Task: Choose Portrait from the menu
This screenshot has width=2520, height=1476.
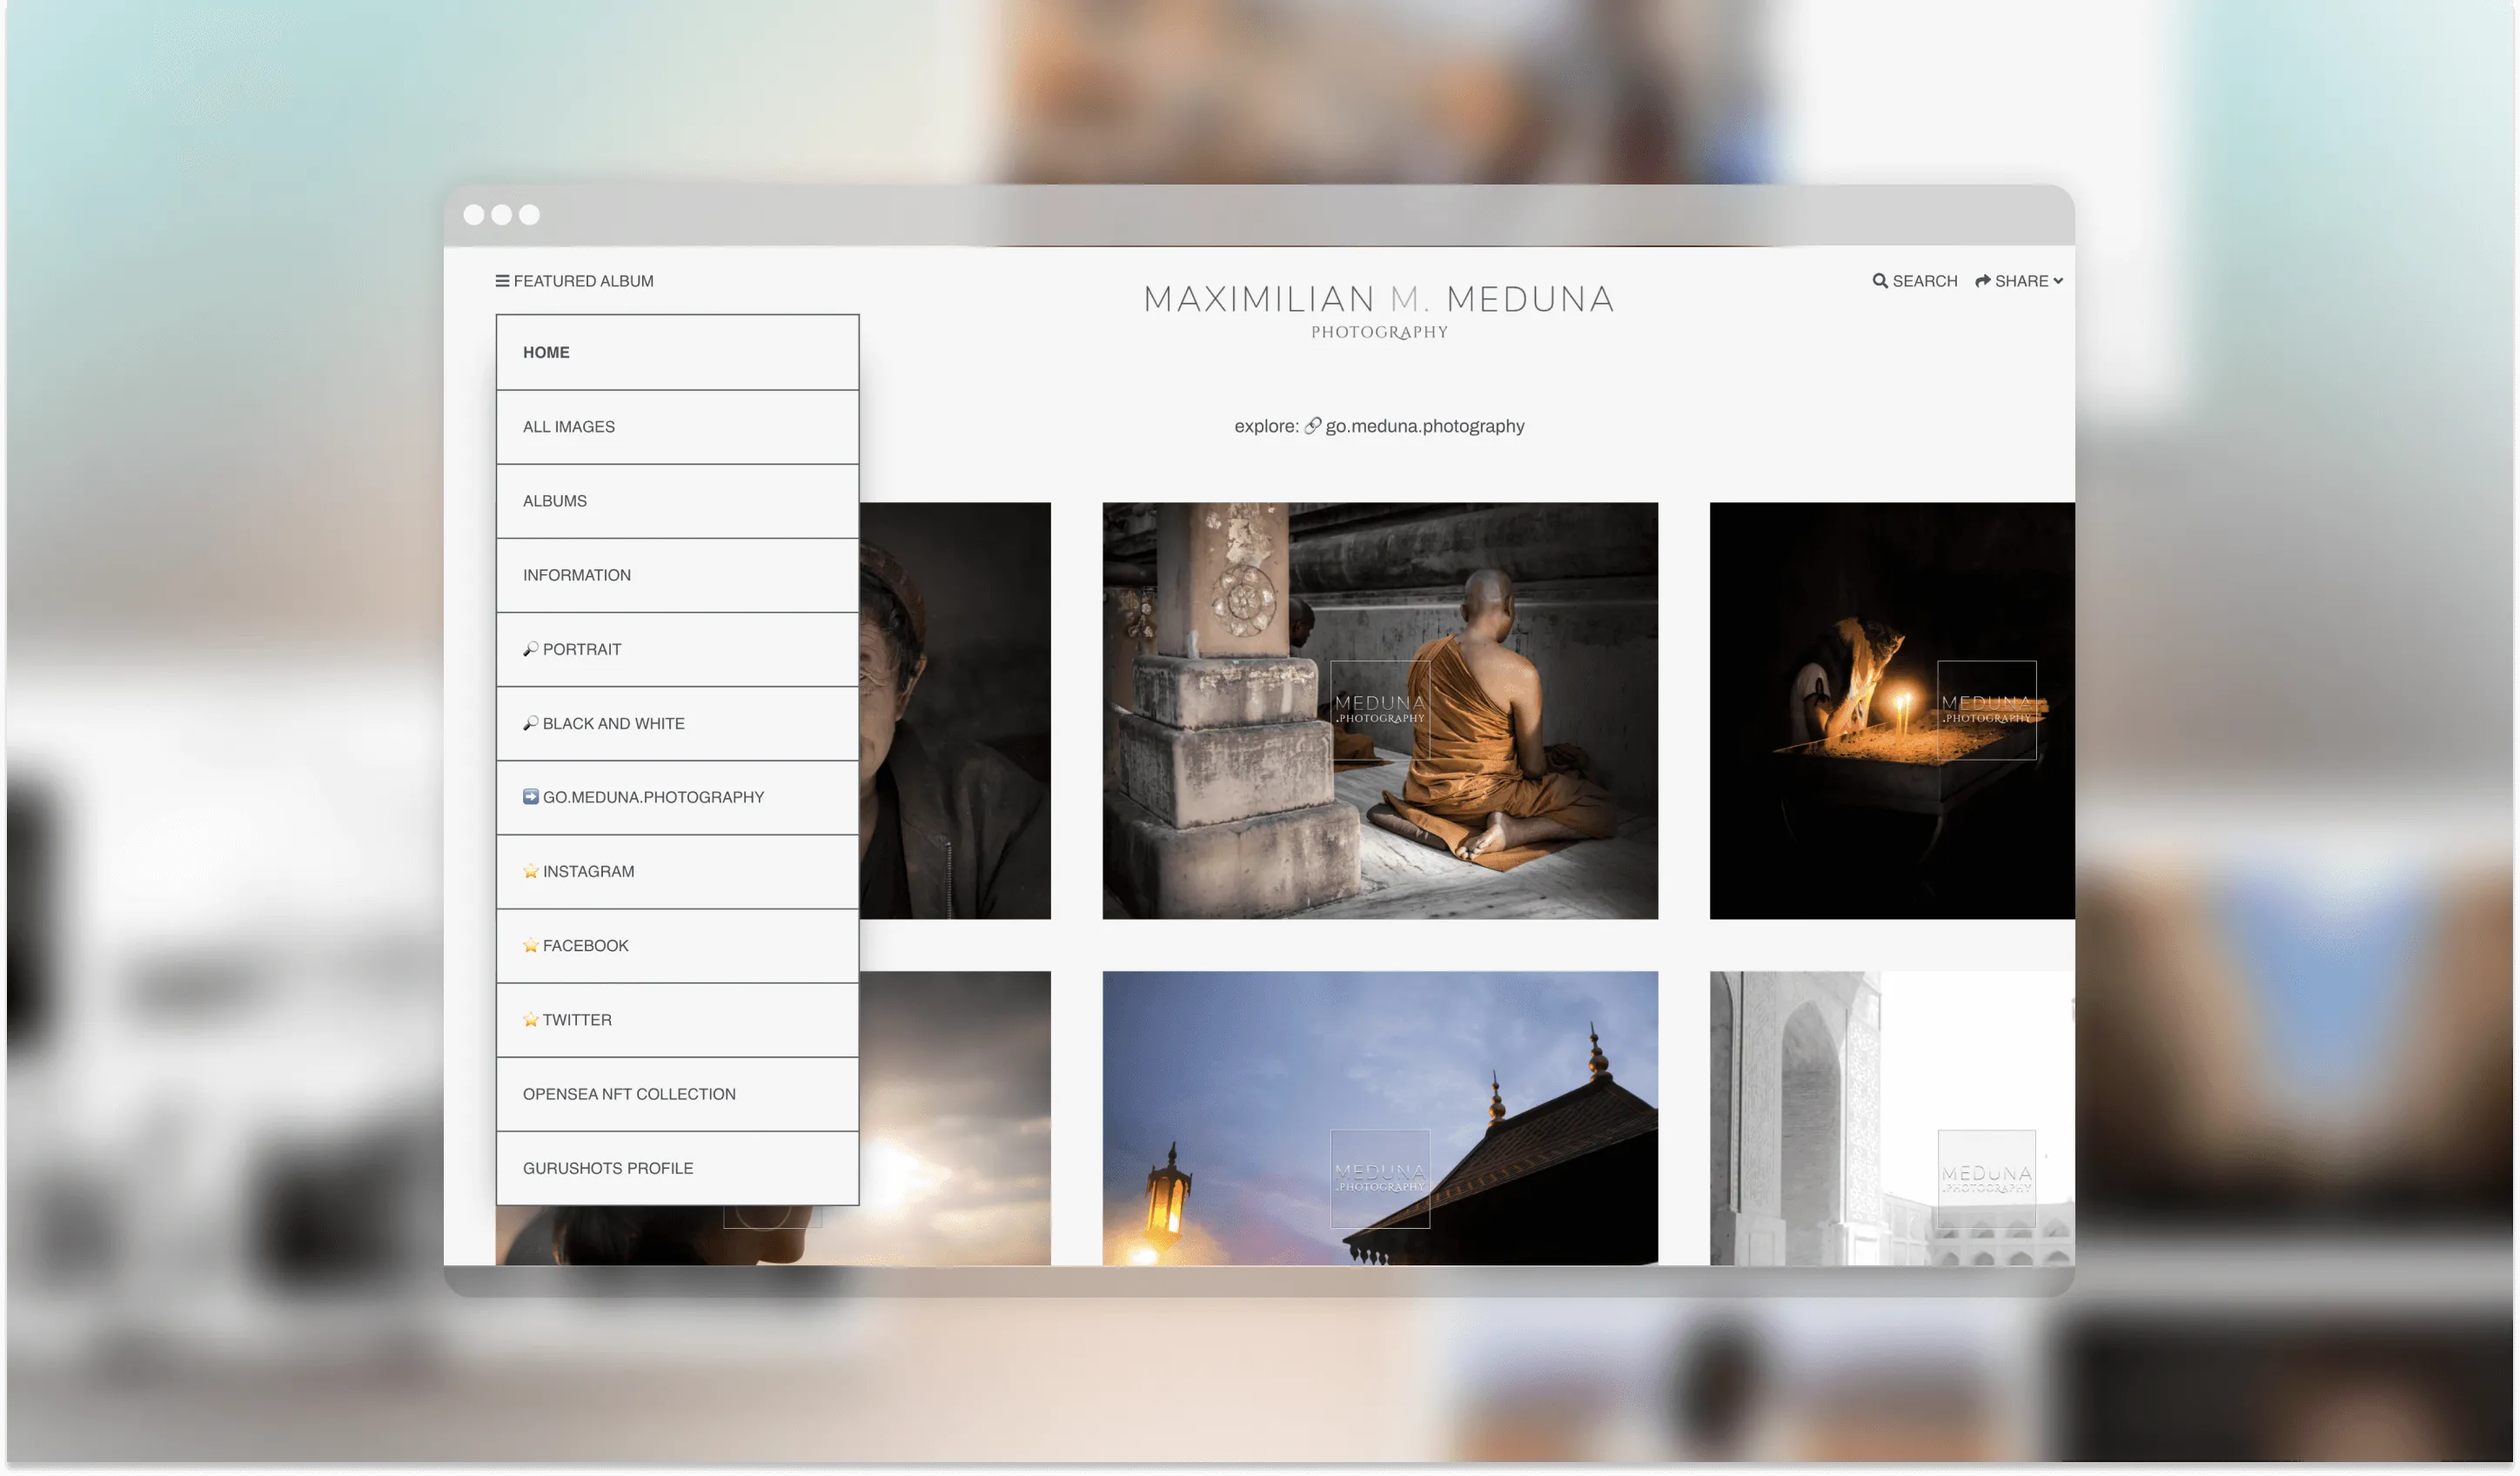Action: click(677, 649)
